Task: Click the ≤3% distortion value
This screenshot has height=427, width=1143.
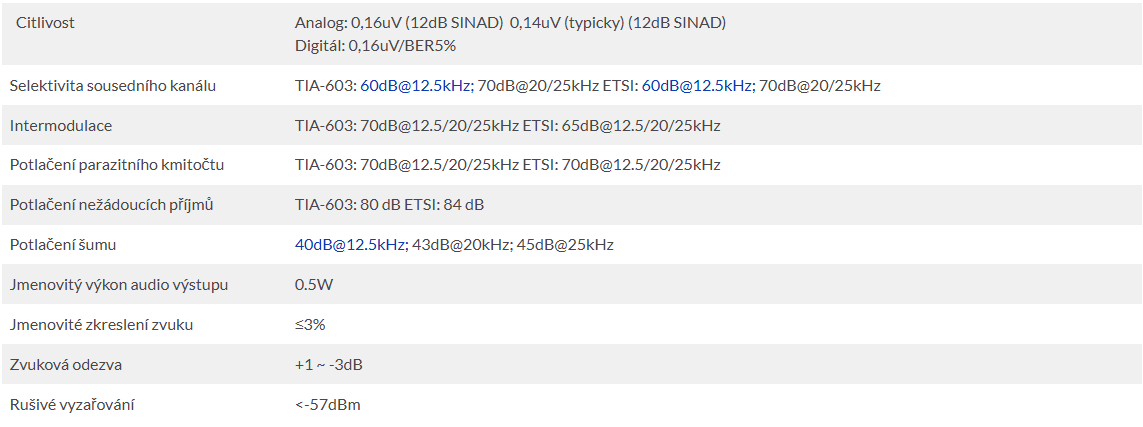Action: tap(310, 325)
